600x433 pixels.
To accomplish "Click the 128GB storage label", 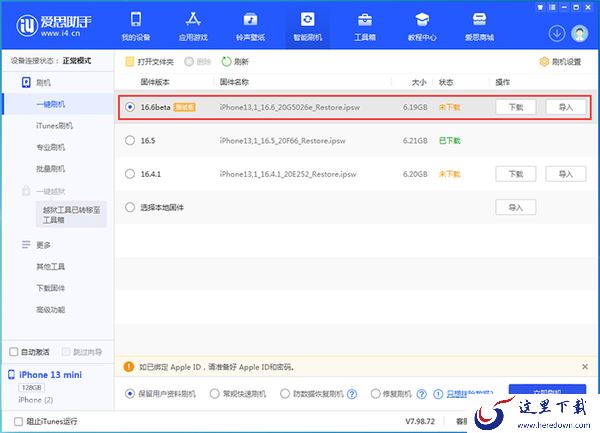I will tap(31, 387).
